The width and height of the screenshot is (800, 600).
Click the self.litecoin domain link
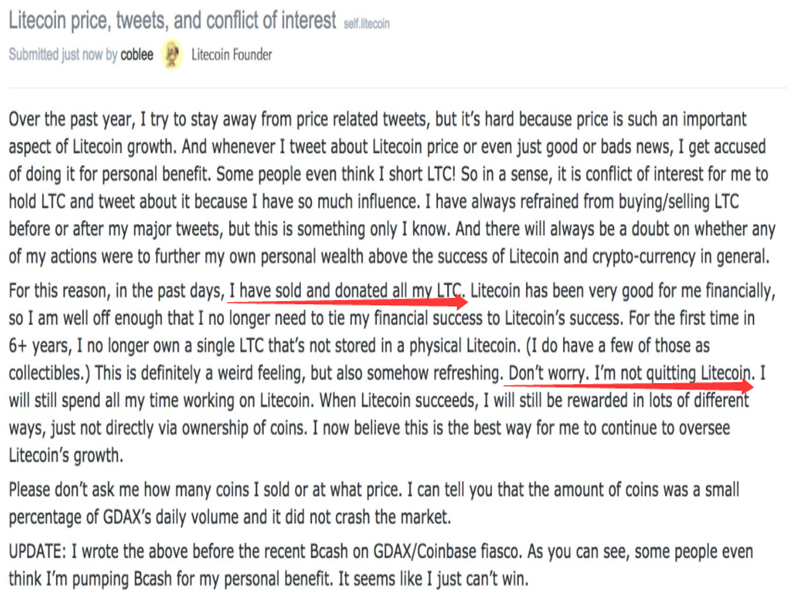click(x=366, y=23)
